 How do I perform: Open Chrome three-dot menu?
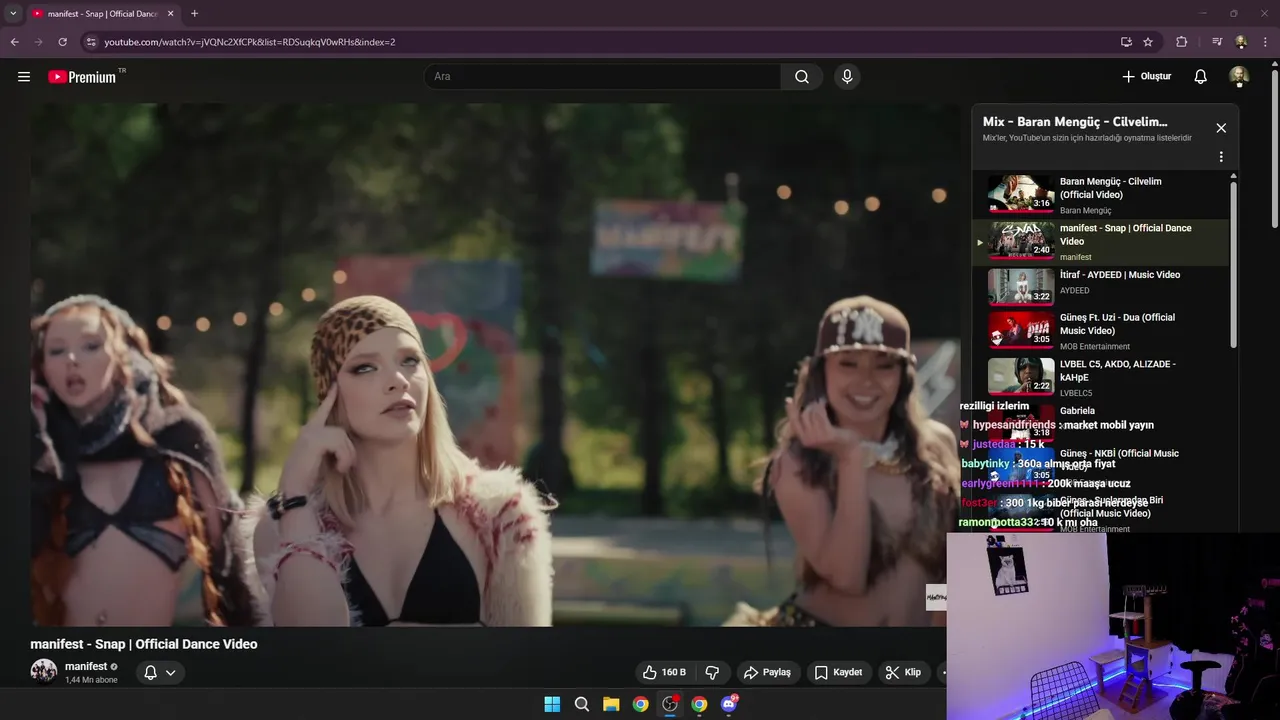tap(1266, 42)
